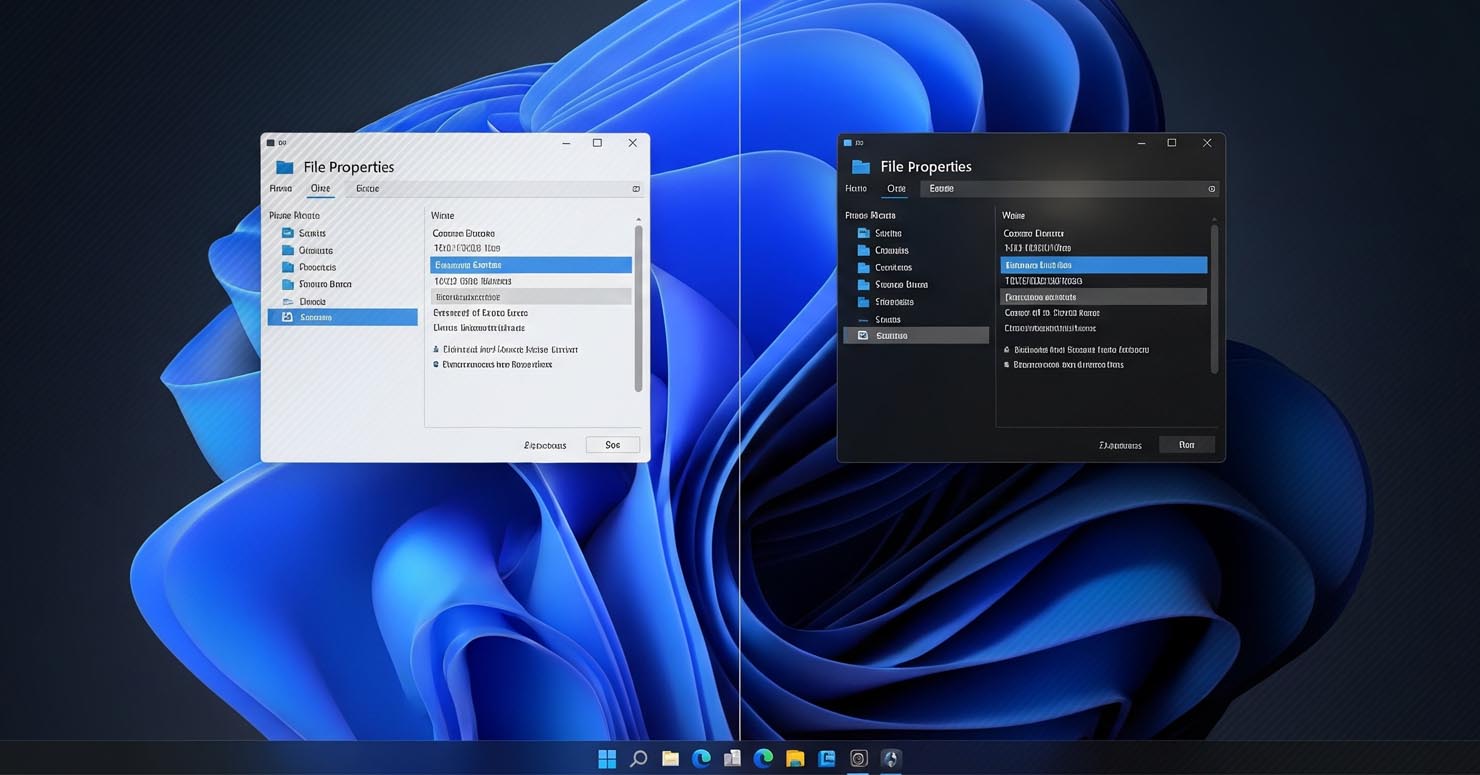
Task: Open the blue store app icon on the taskbar
Action: tap(827, 758)
